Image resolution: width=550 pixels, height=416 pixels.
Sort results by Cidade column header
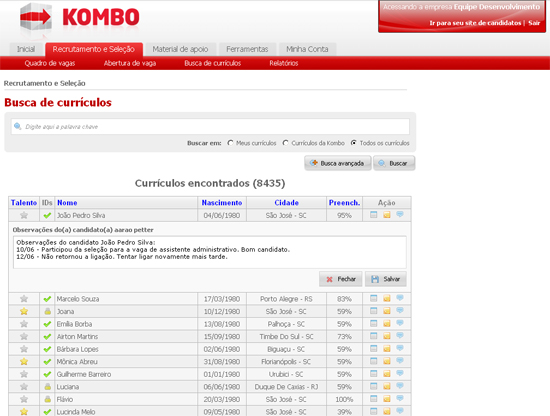pyautogui.click(x=286, y=203)
